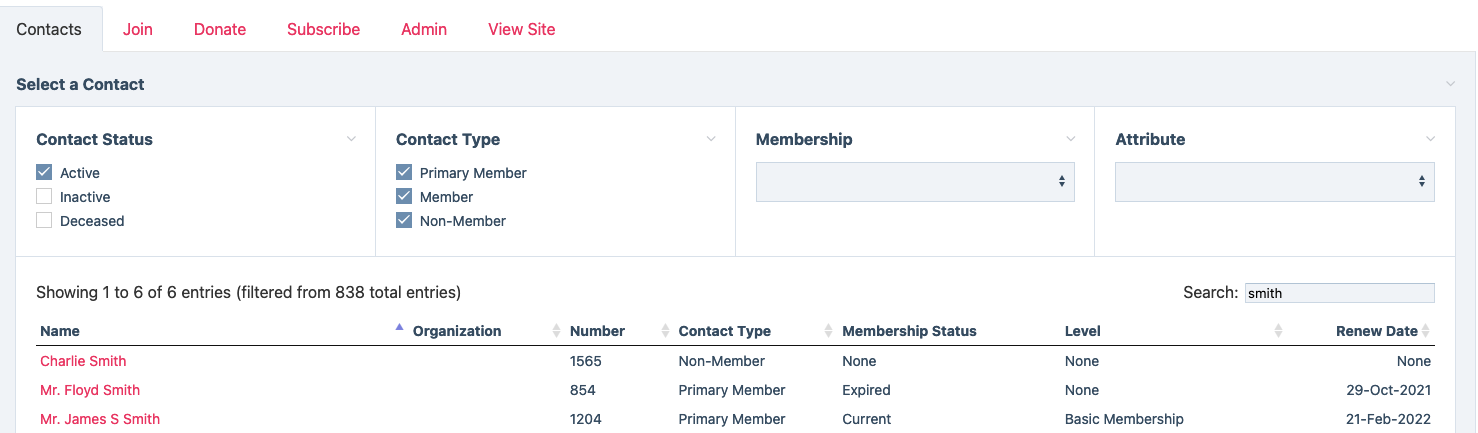The width and height of the screenshot is (1478, 433).
Task: Sort table by Name column arrow
Action: click(x=399, y=328)
